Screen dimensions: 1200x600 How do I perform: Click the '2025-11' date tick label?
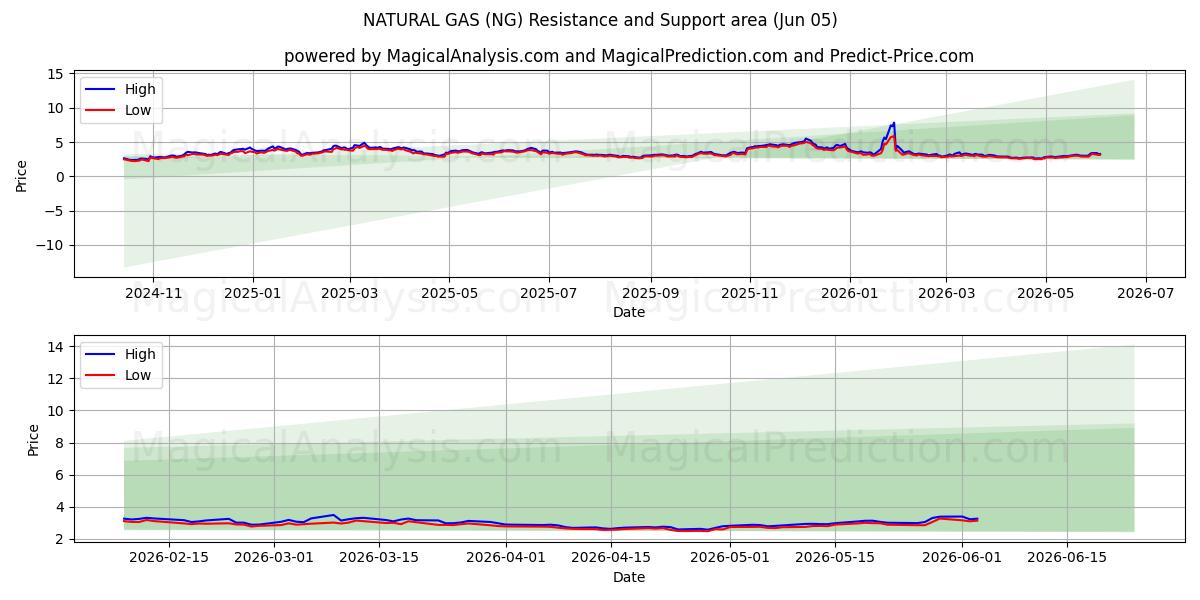coord(750,295)
